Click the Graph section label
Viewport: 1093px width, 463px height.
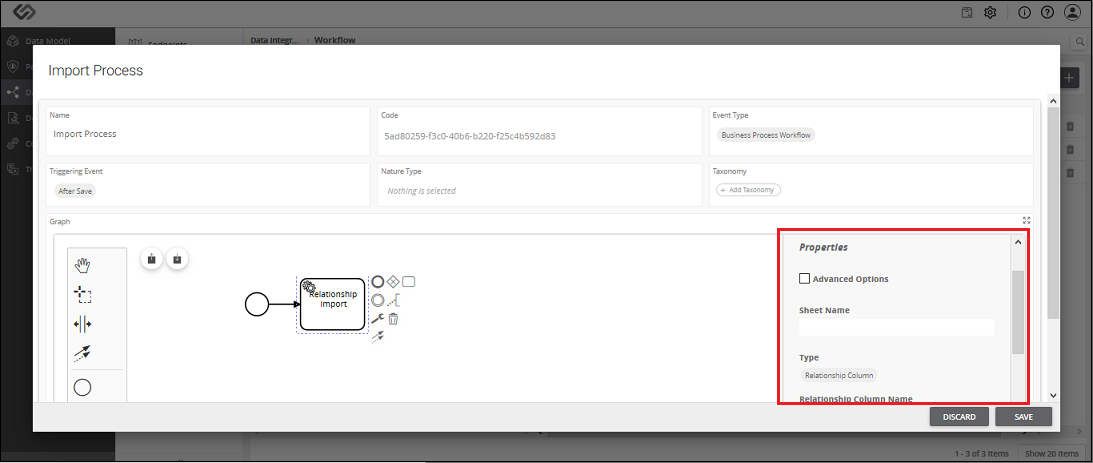pyautogui.click(x=60, y=221)
